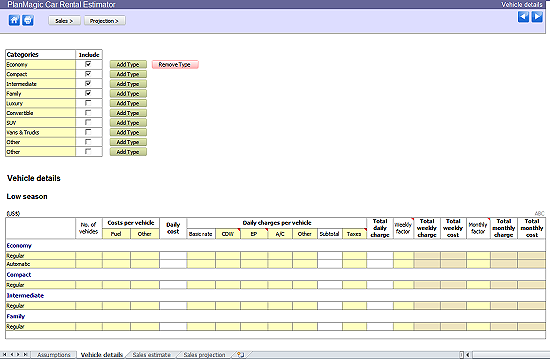This screenshot has width=550, height=361.
Task: Add Type for Vans & Trucks
Action: [128, 132]
